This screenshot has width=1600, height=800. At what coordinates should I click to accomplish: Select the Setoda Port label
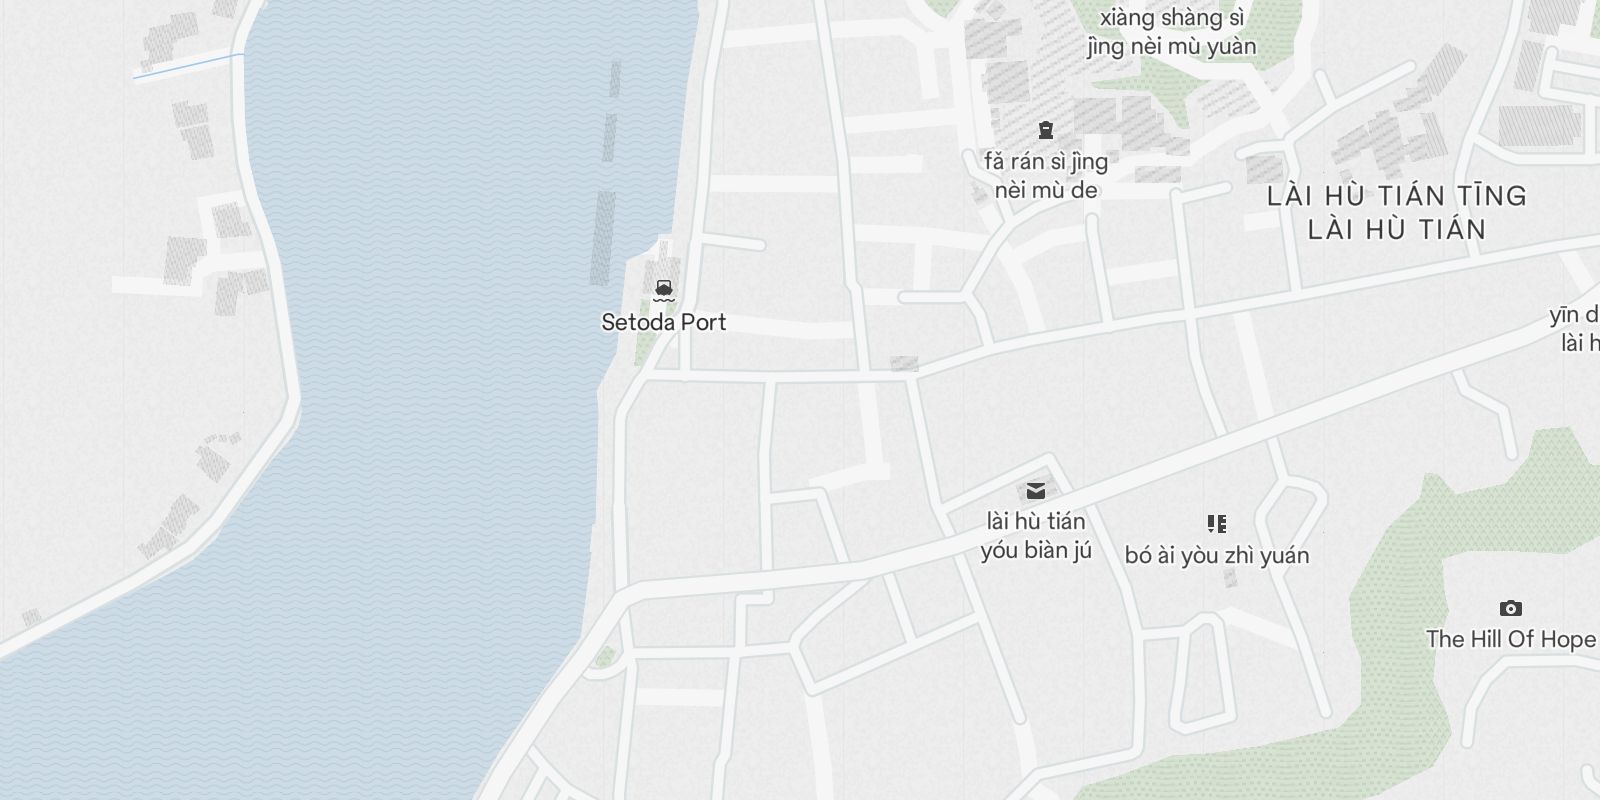664,322
